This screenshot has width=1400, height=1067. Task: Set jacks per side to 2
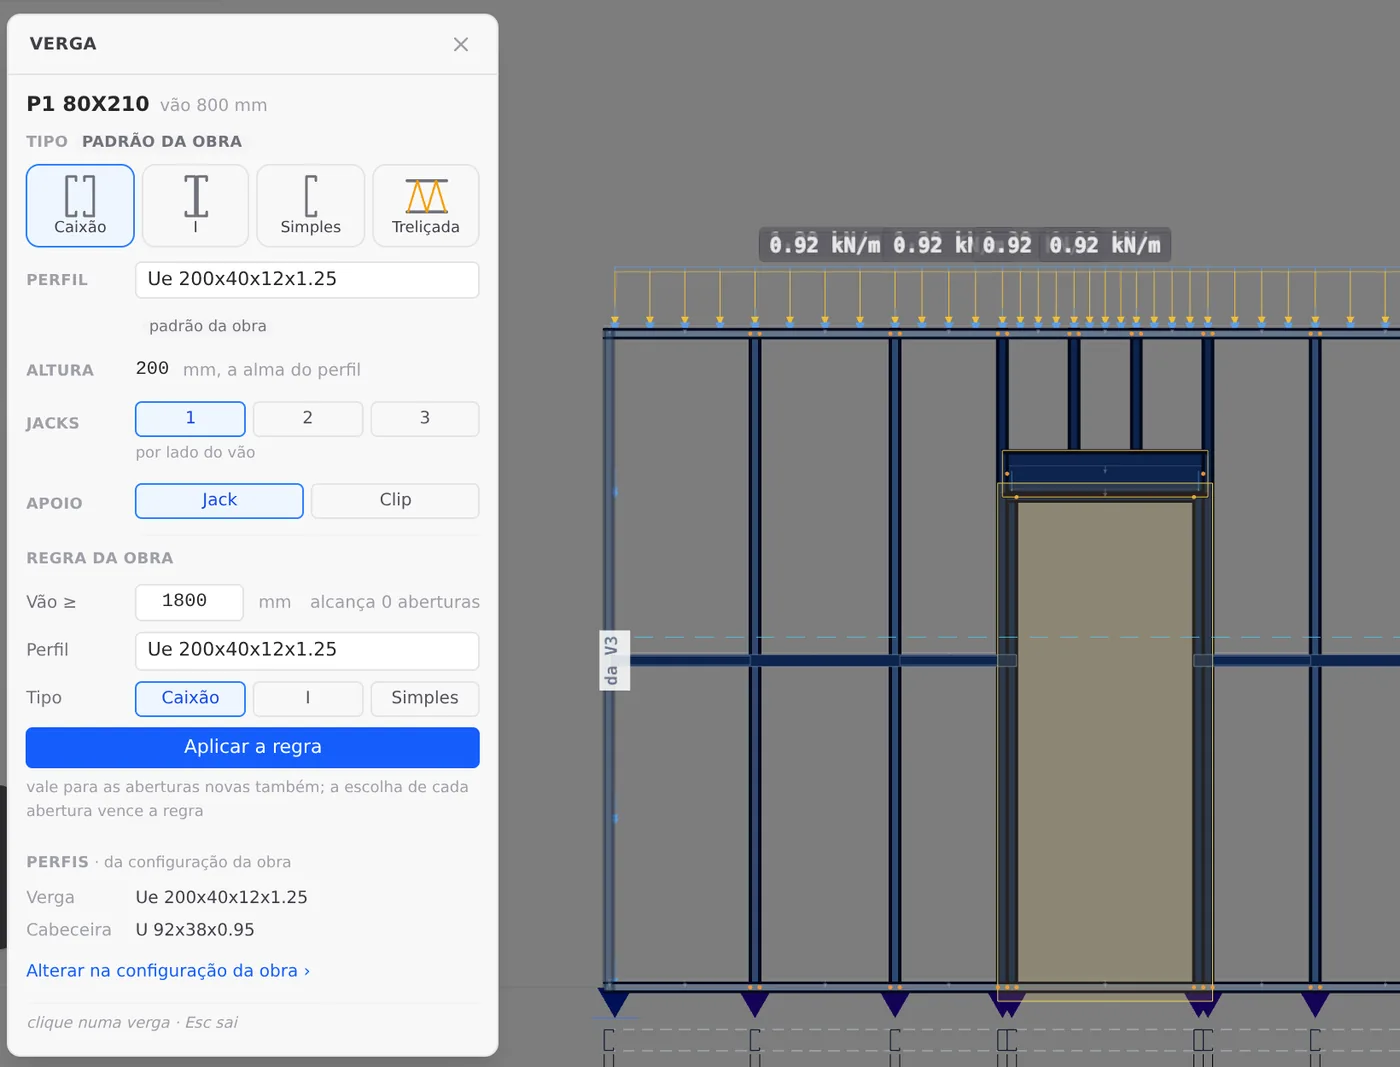tap(307, 418)
